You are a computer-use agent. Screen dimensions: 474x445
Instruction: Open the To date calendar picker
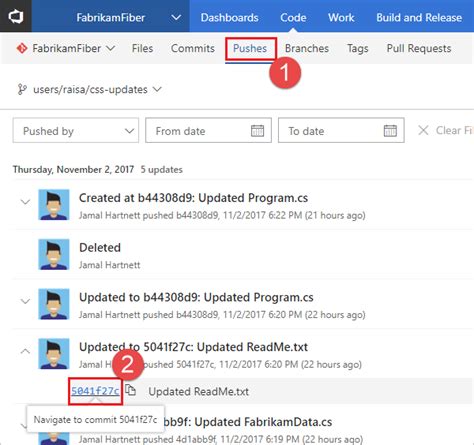[x=390, y=130]
